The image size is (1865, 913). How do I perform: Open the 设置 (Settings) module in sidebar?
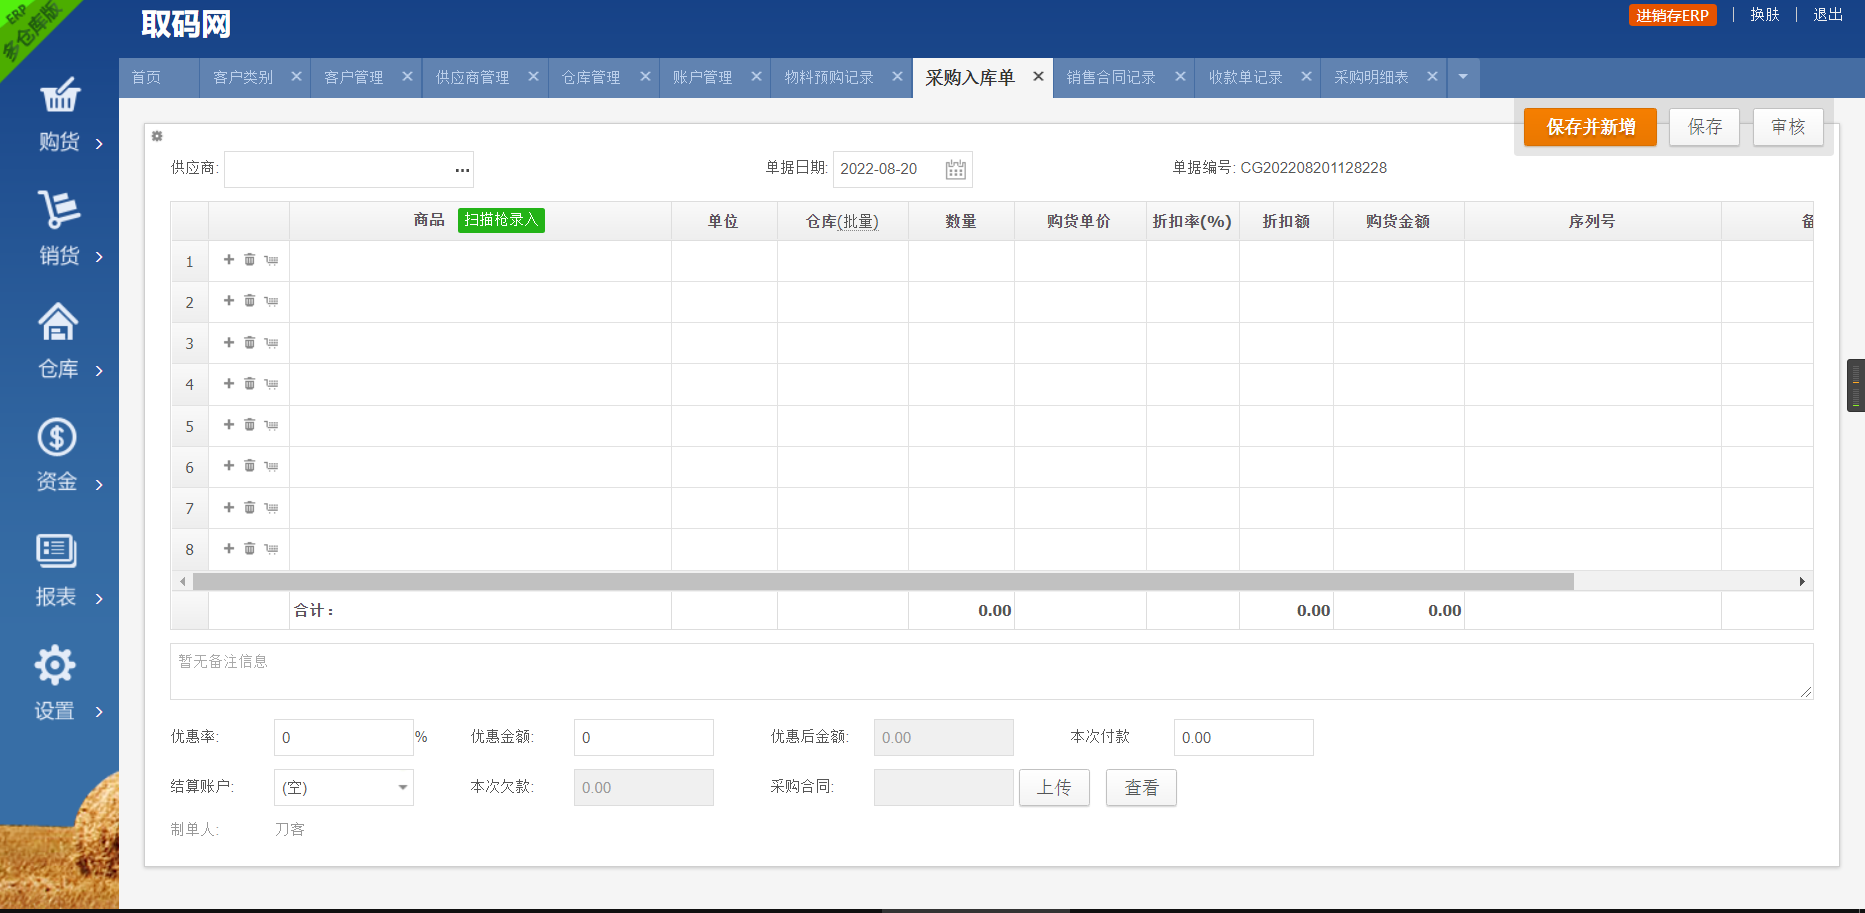[60, 685]
